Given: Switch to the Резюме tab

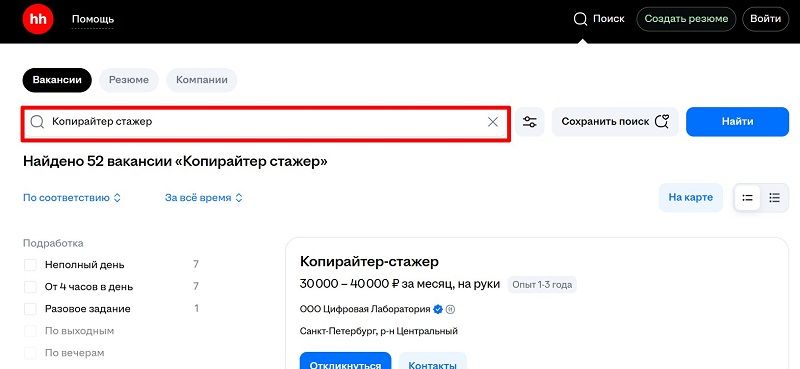Looking at the screenshot, I should [x=129, y=80].
